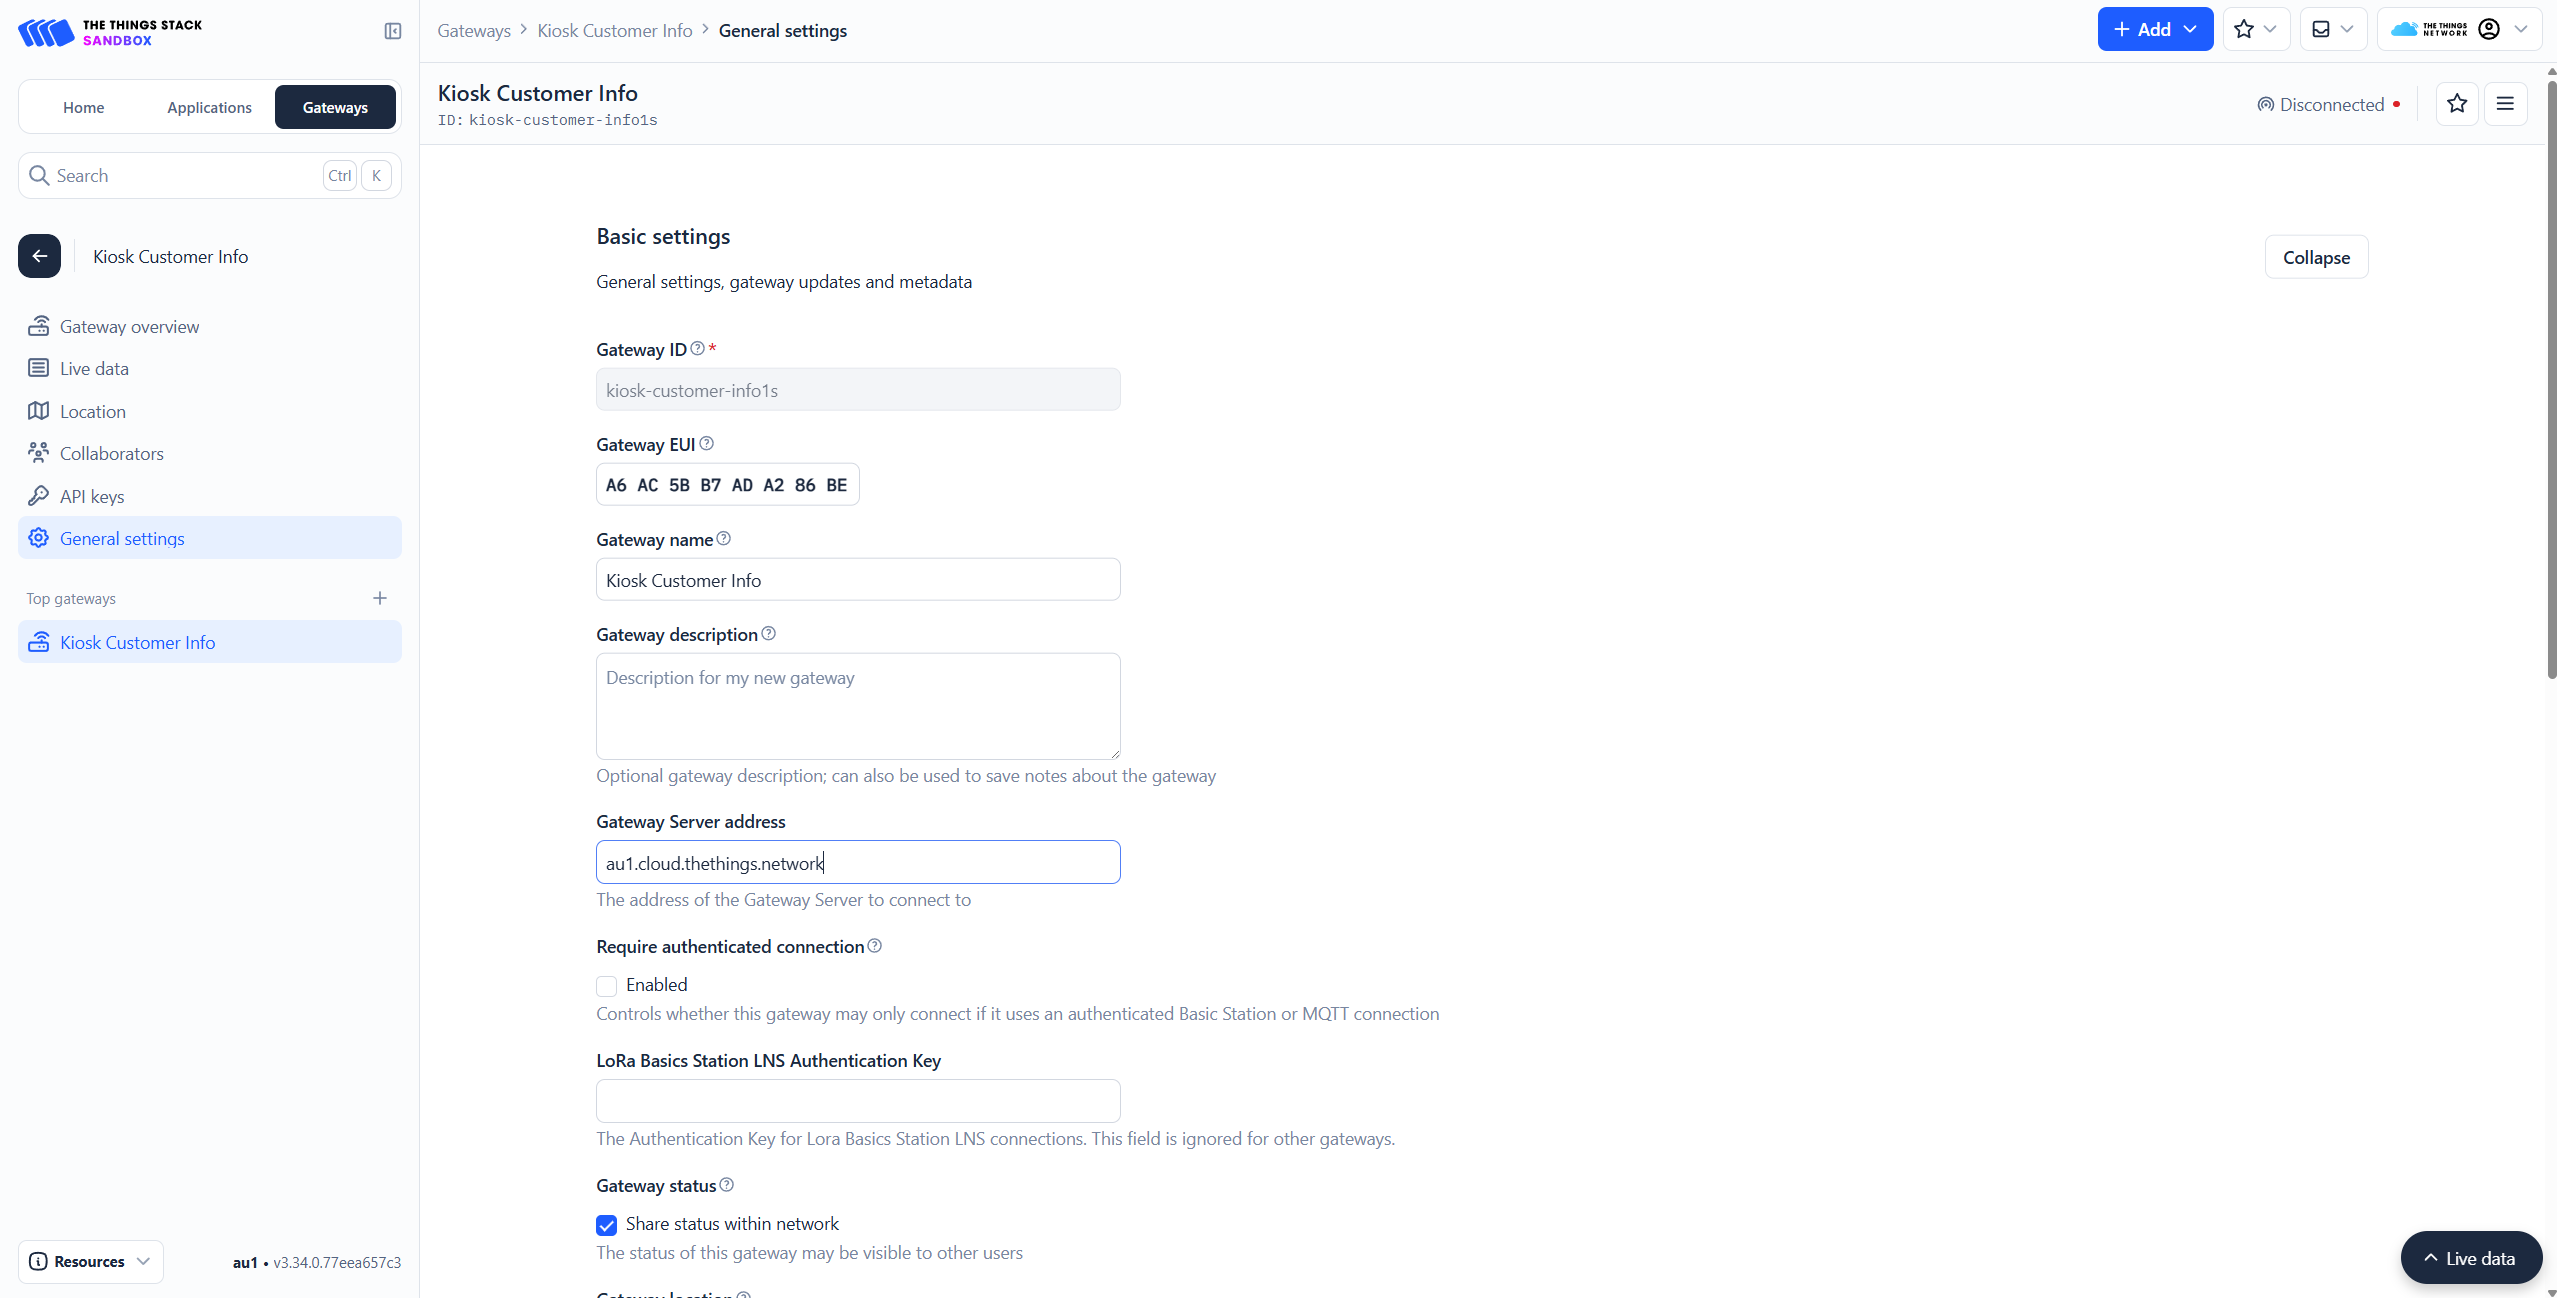
Task: Add a top gateway with plus icon
Action: pos(380,598)
